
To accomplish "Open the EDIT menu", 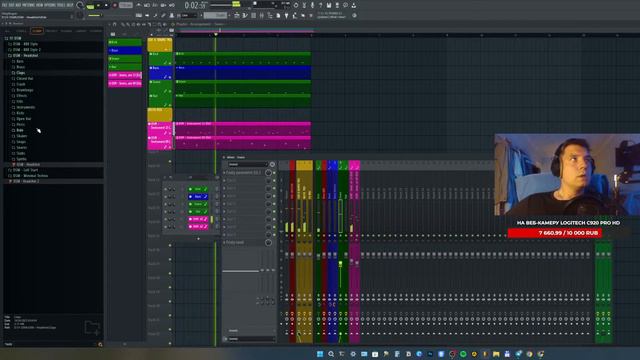I will [11, 5].
